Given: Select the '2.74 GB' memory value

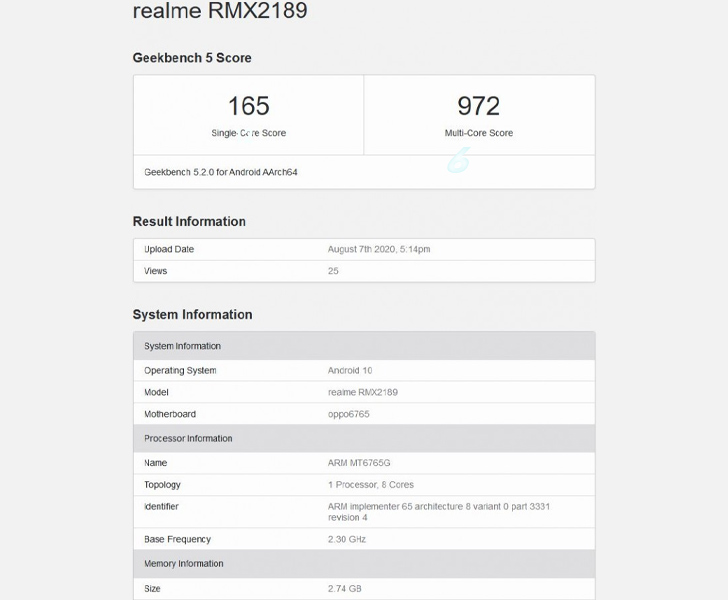Looking at the screenshot, I should tap(344, 588).
